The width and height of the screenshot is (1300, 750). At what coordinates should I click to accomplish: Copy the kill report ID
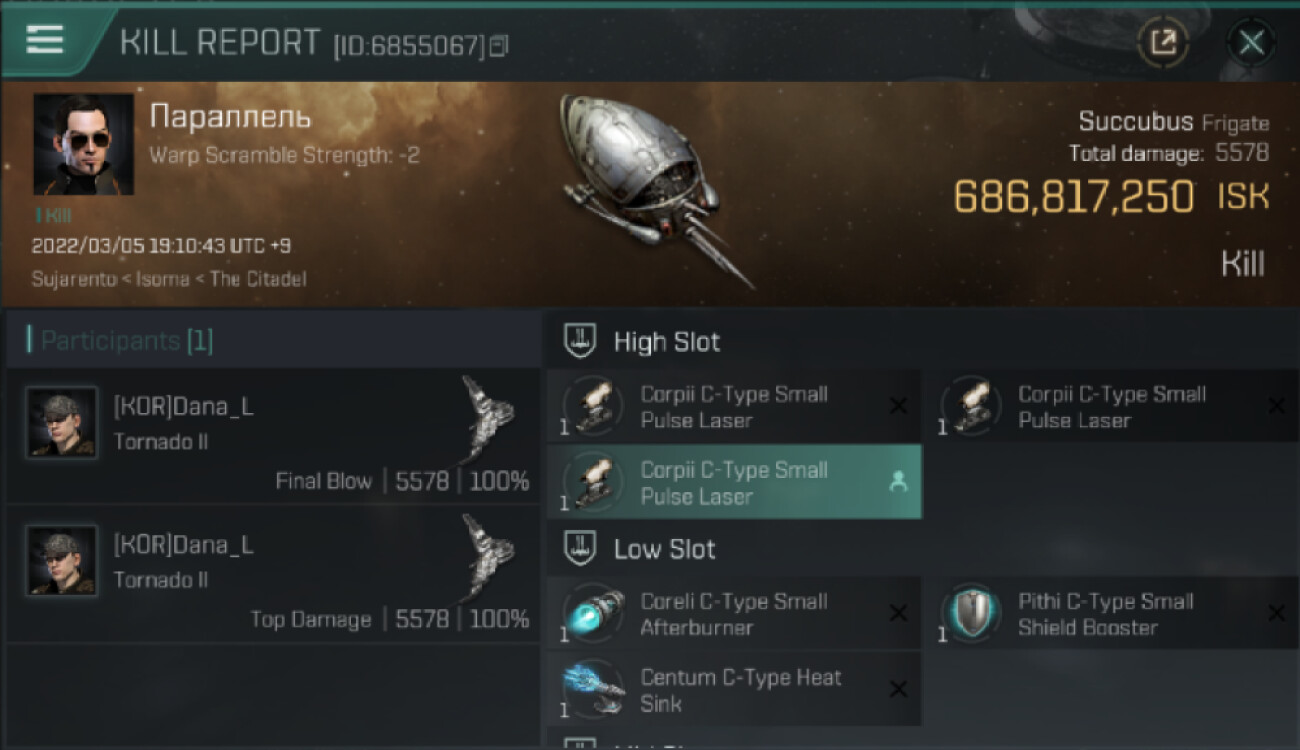click(498, 45)
